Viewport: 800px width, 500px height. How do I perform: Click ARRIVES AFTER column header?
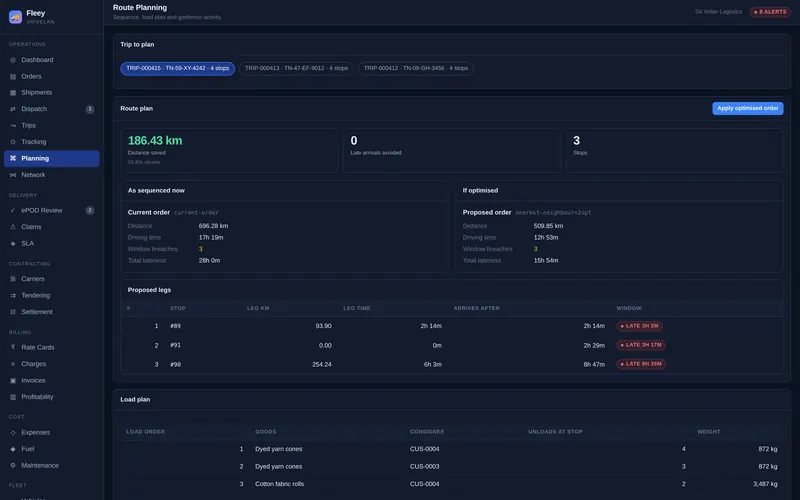[x=477, y=309]
